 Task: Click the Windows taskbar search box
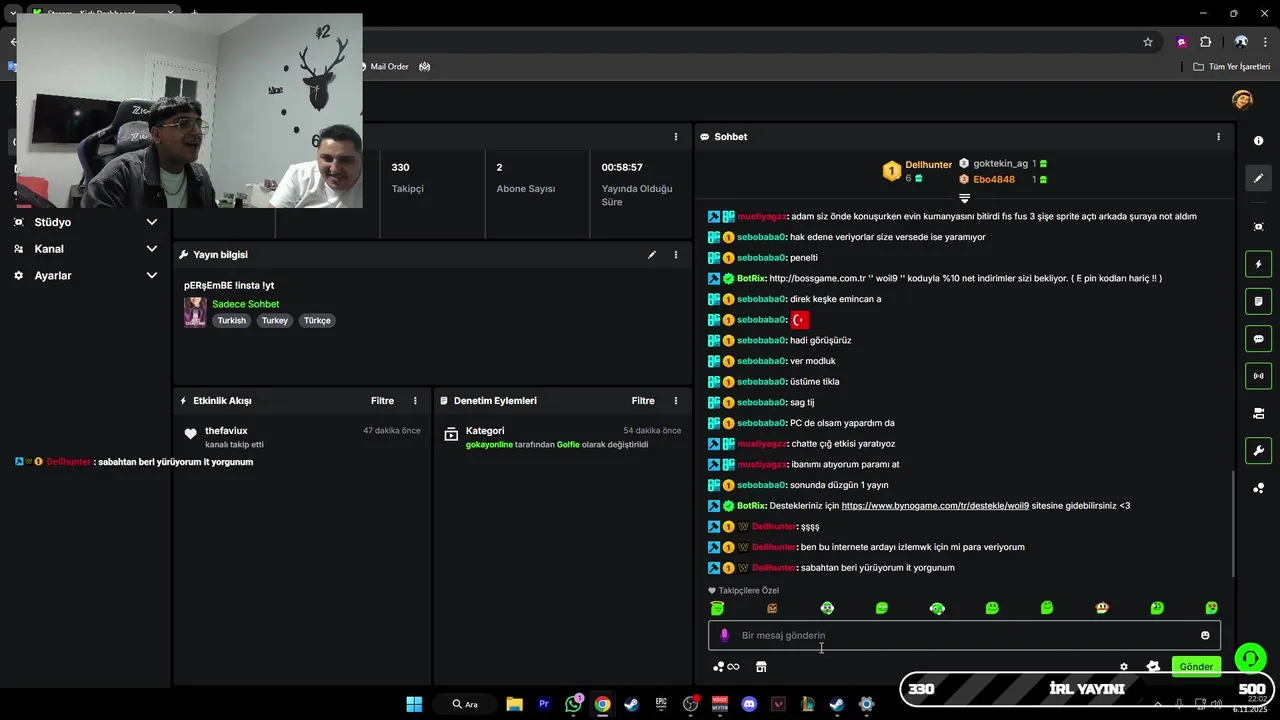coord(465,704)
